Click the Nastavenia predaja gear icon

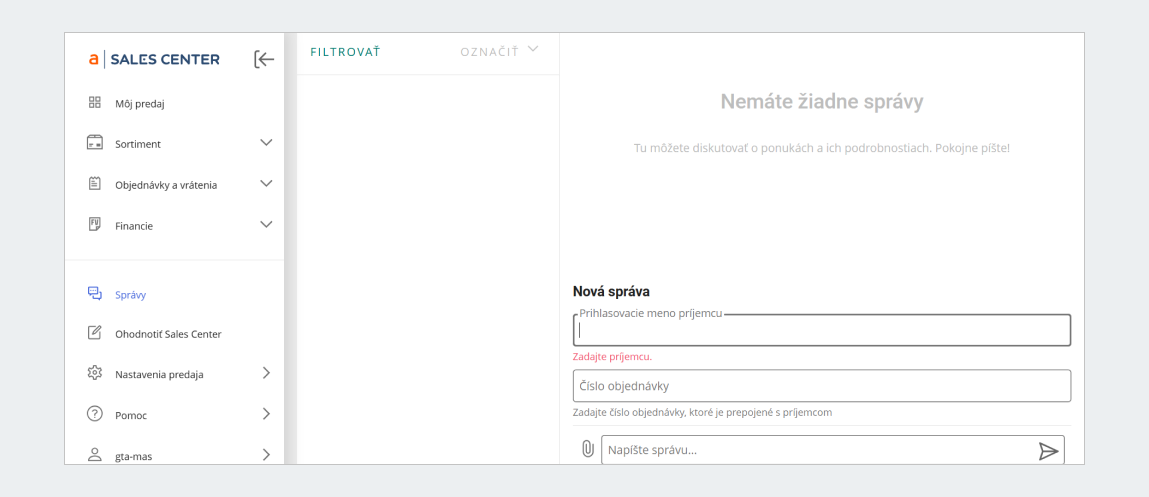tap(95, 374)
